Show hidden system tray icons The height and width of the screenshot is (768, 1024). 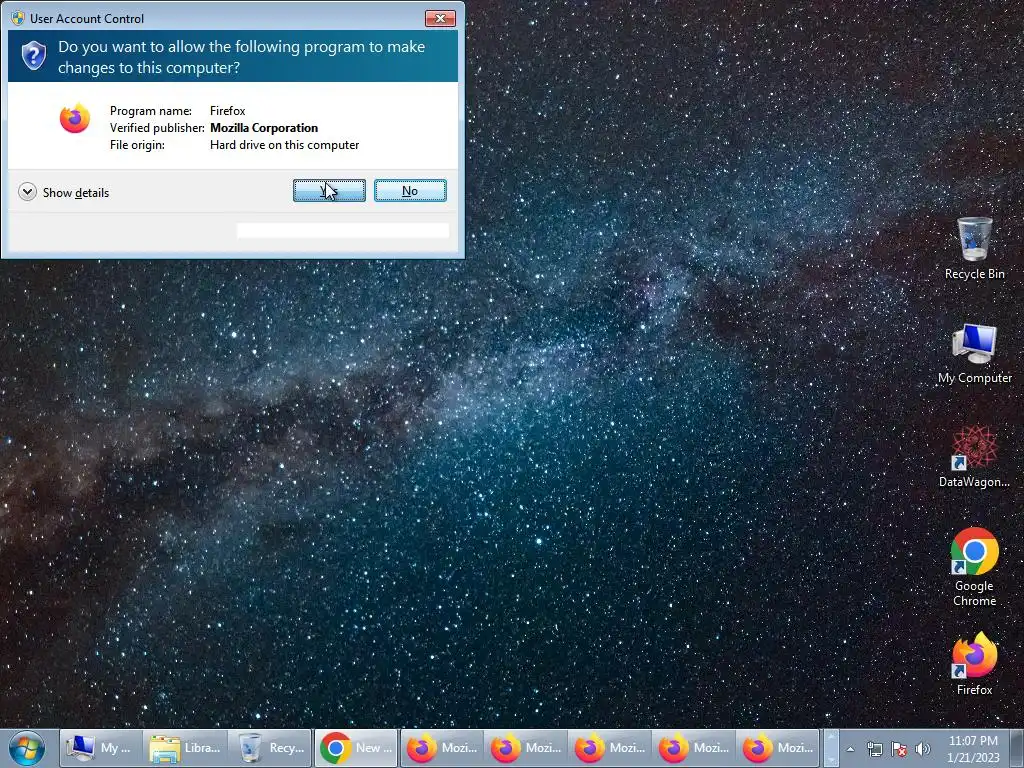(x=850, y=749)
